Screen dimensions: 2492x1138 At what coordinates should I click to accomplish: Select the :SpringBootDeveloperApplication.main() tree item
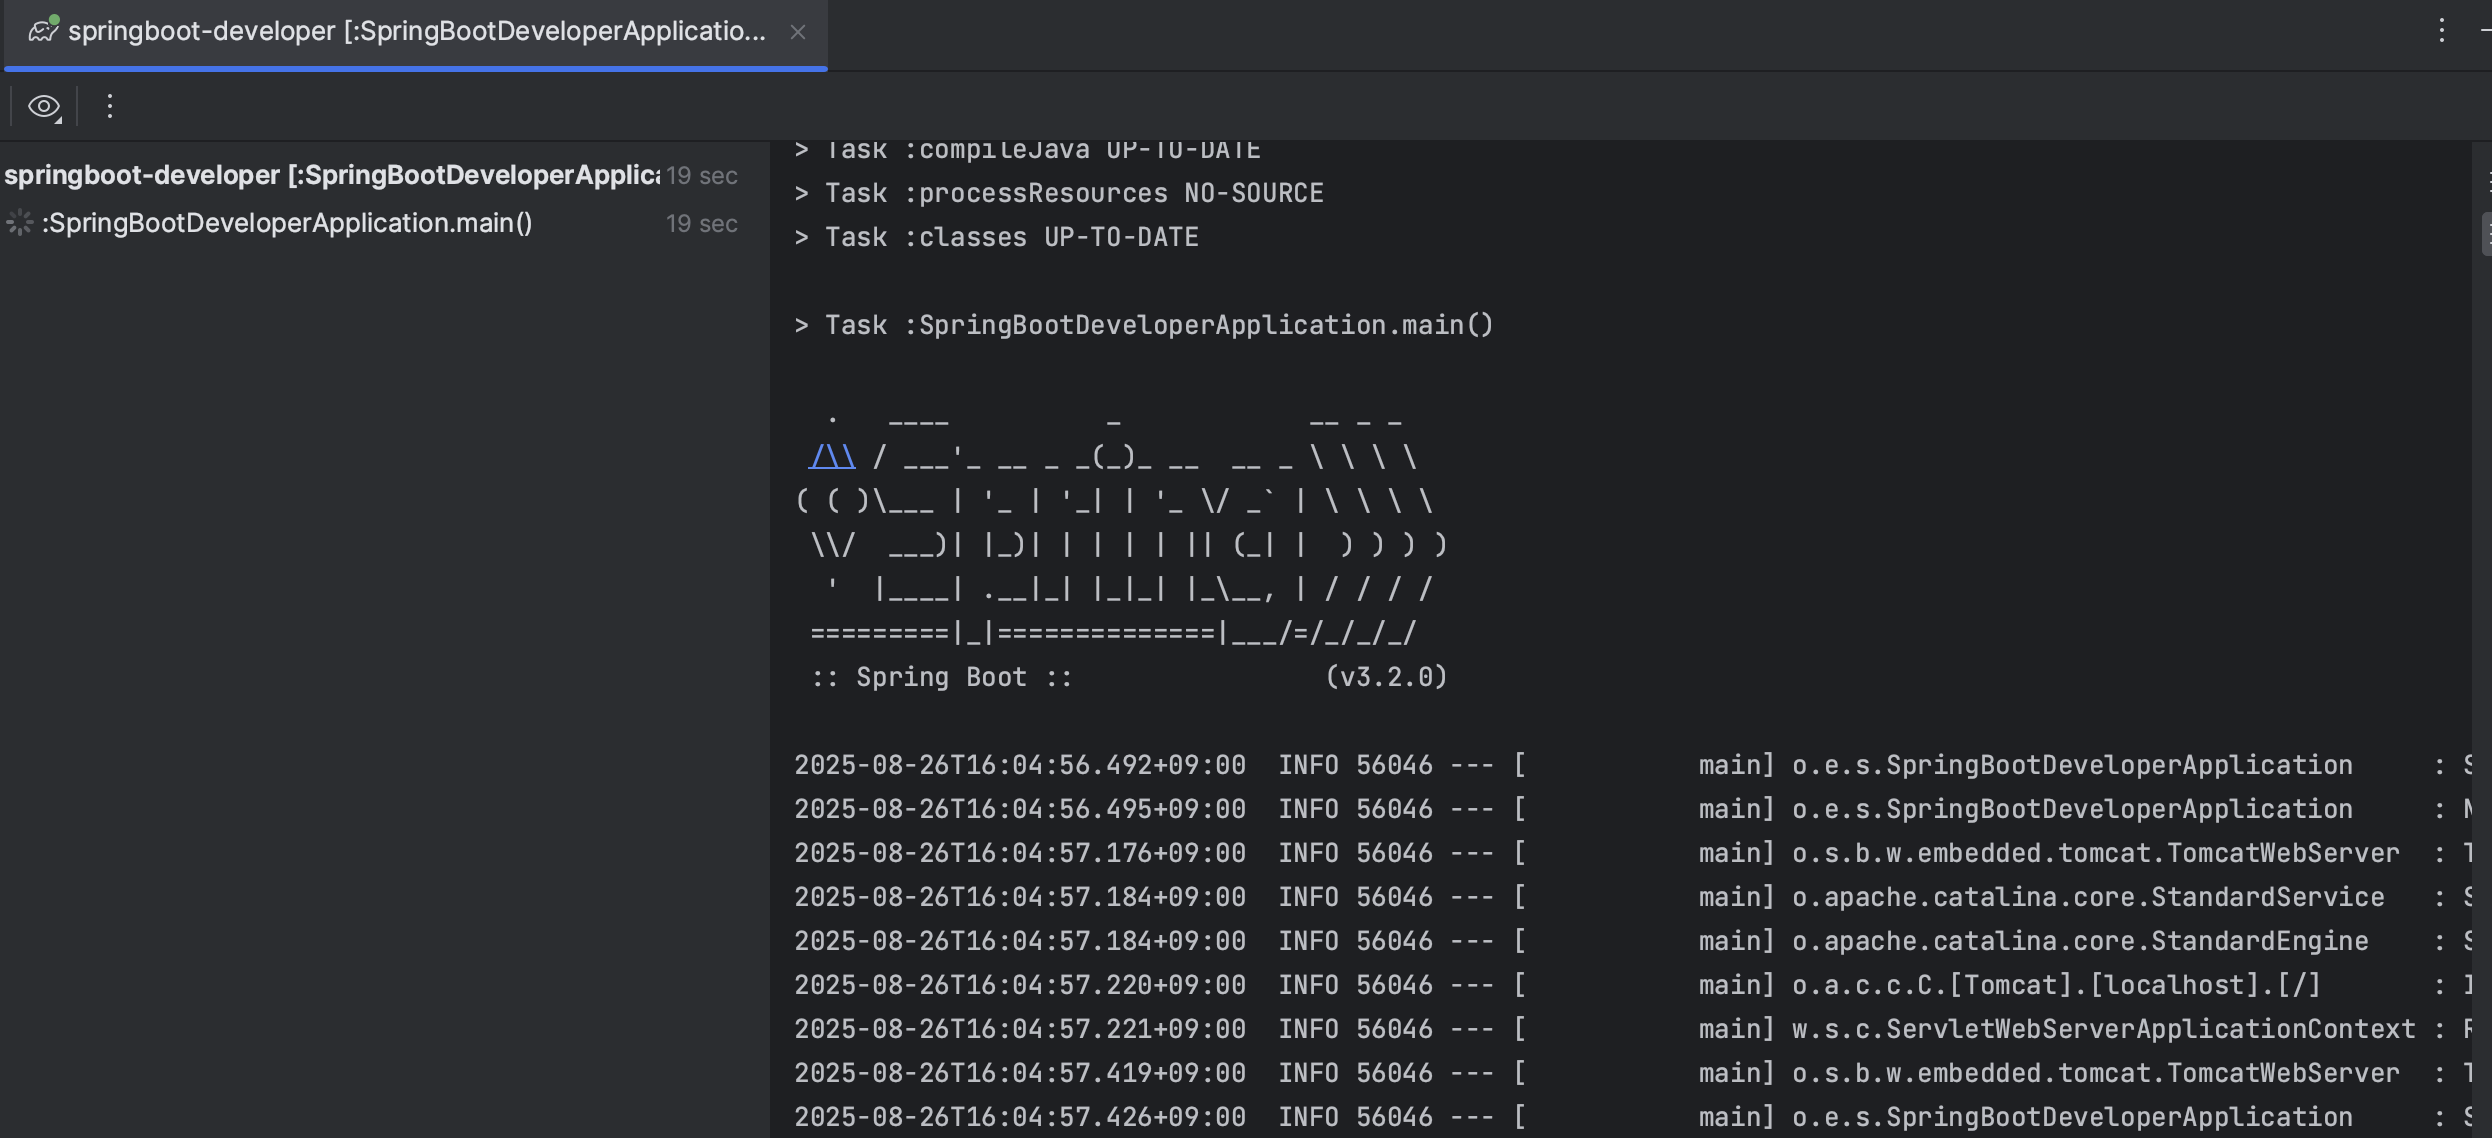[286, 223]
